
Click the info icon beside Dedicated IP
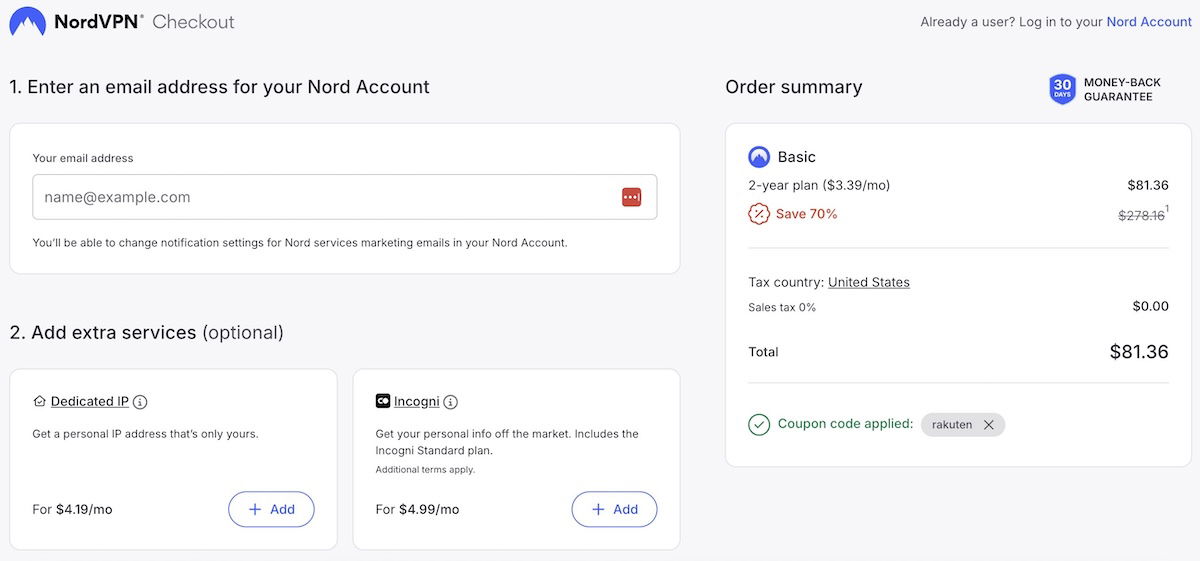(140, 402)
